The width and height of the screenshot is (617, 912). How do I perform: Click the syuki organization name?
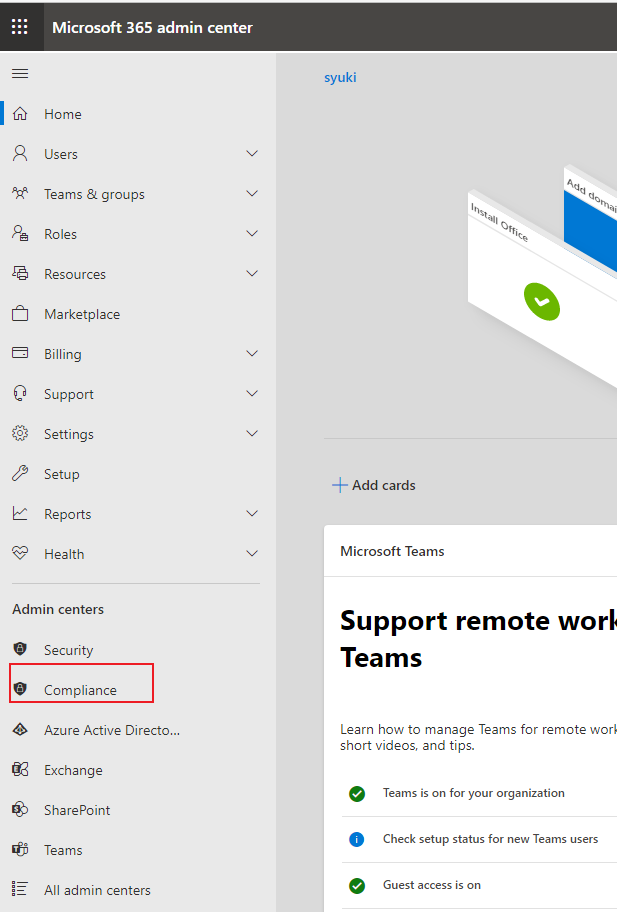[x=340, y=77]
